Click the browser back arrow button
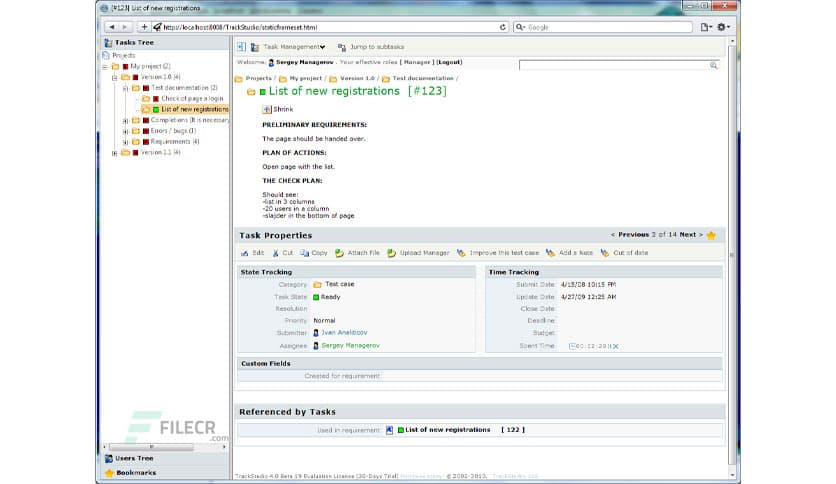Viewport: 836px width, 484px height. 112,27
